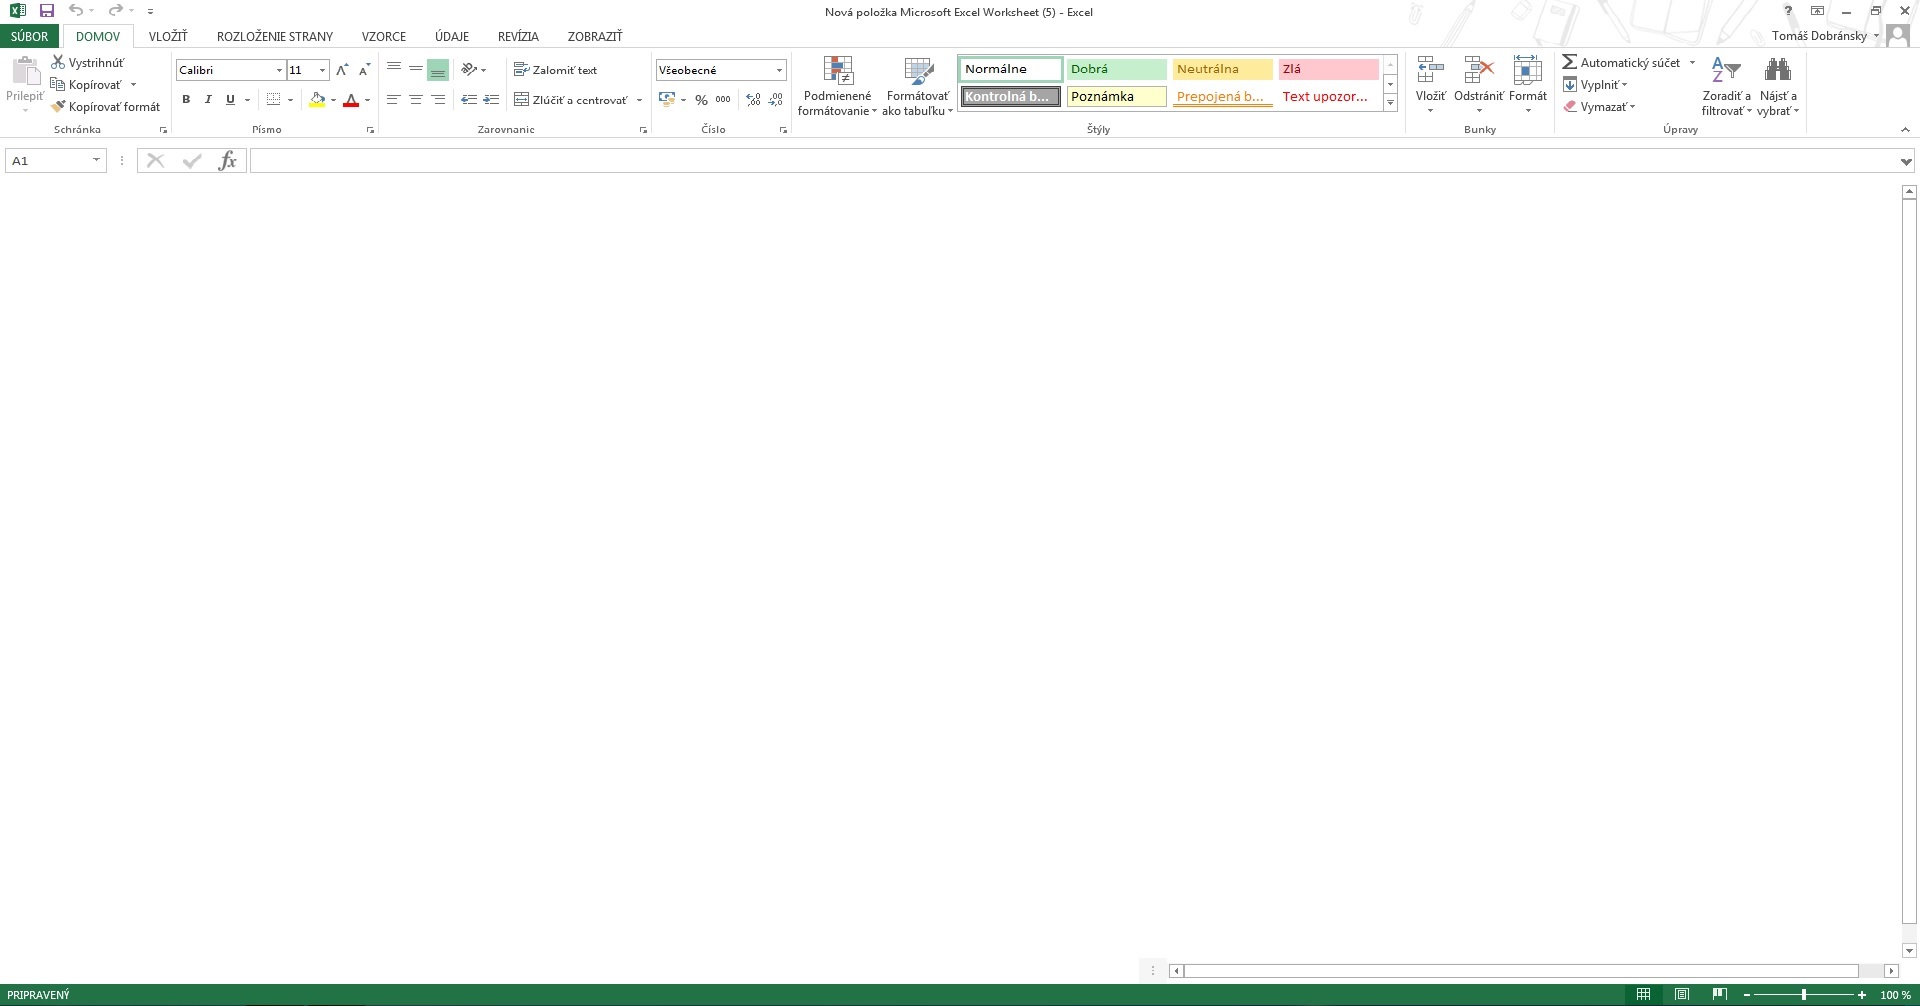Click the Podmienené formátovanie icon

pyautogui.click(x=837, y=71)
